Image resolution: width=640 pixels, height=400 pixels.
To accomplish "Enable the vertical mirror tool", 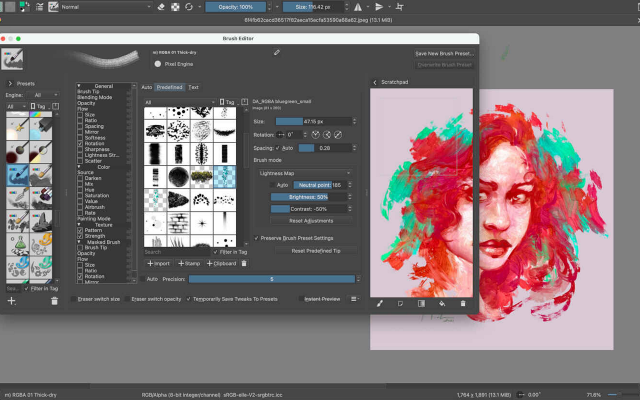I will point(379,7).
